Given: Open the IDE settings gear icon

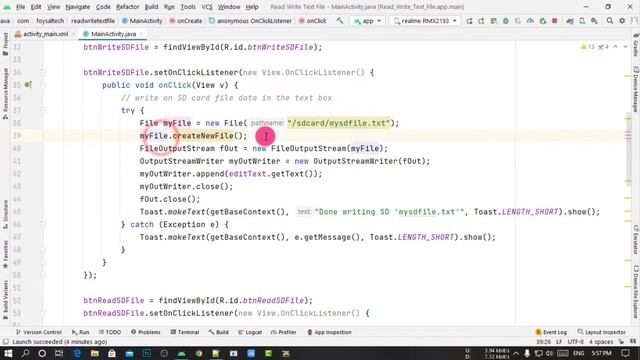Looking at the screenshot, I should [622, 20].
